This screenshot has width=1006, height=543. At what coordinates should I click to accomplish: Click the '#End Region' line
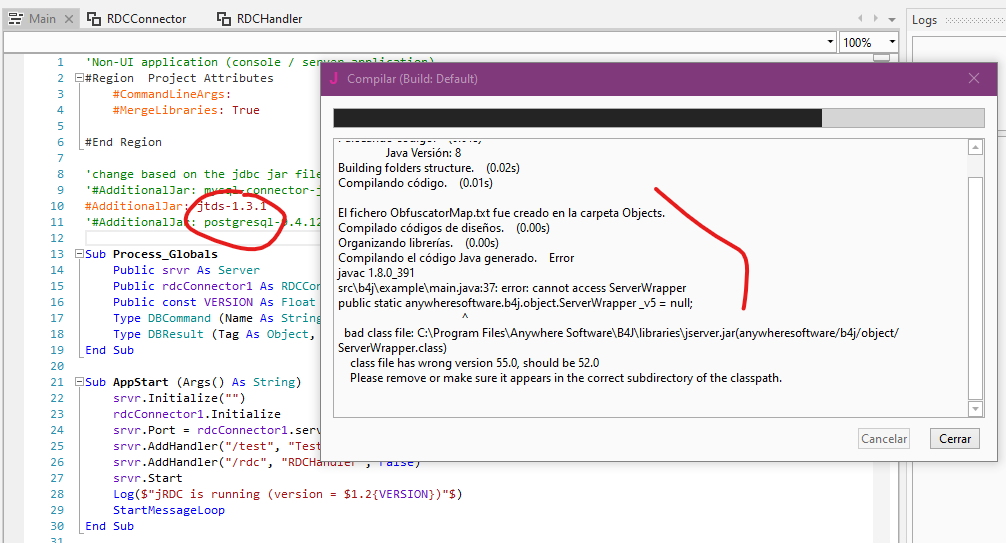(123, 142)
